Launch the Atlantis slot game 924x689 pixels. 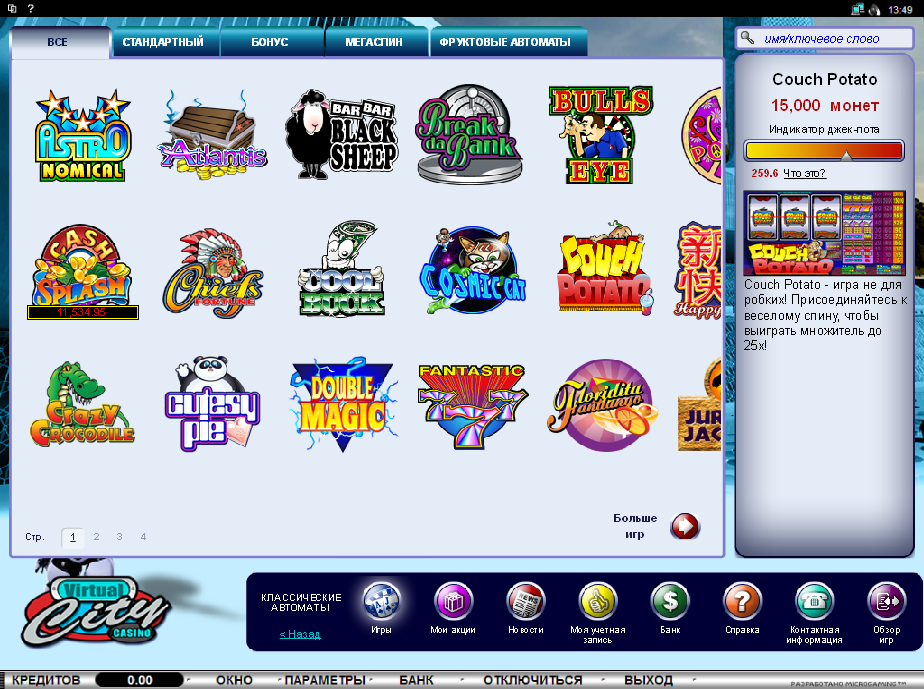click(x=212, y=136)
